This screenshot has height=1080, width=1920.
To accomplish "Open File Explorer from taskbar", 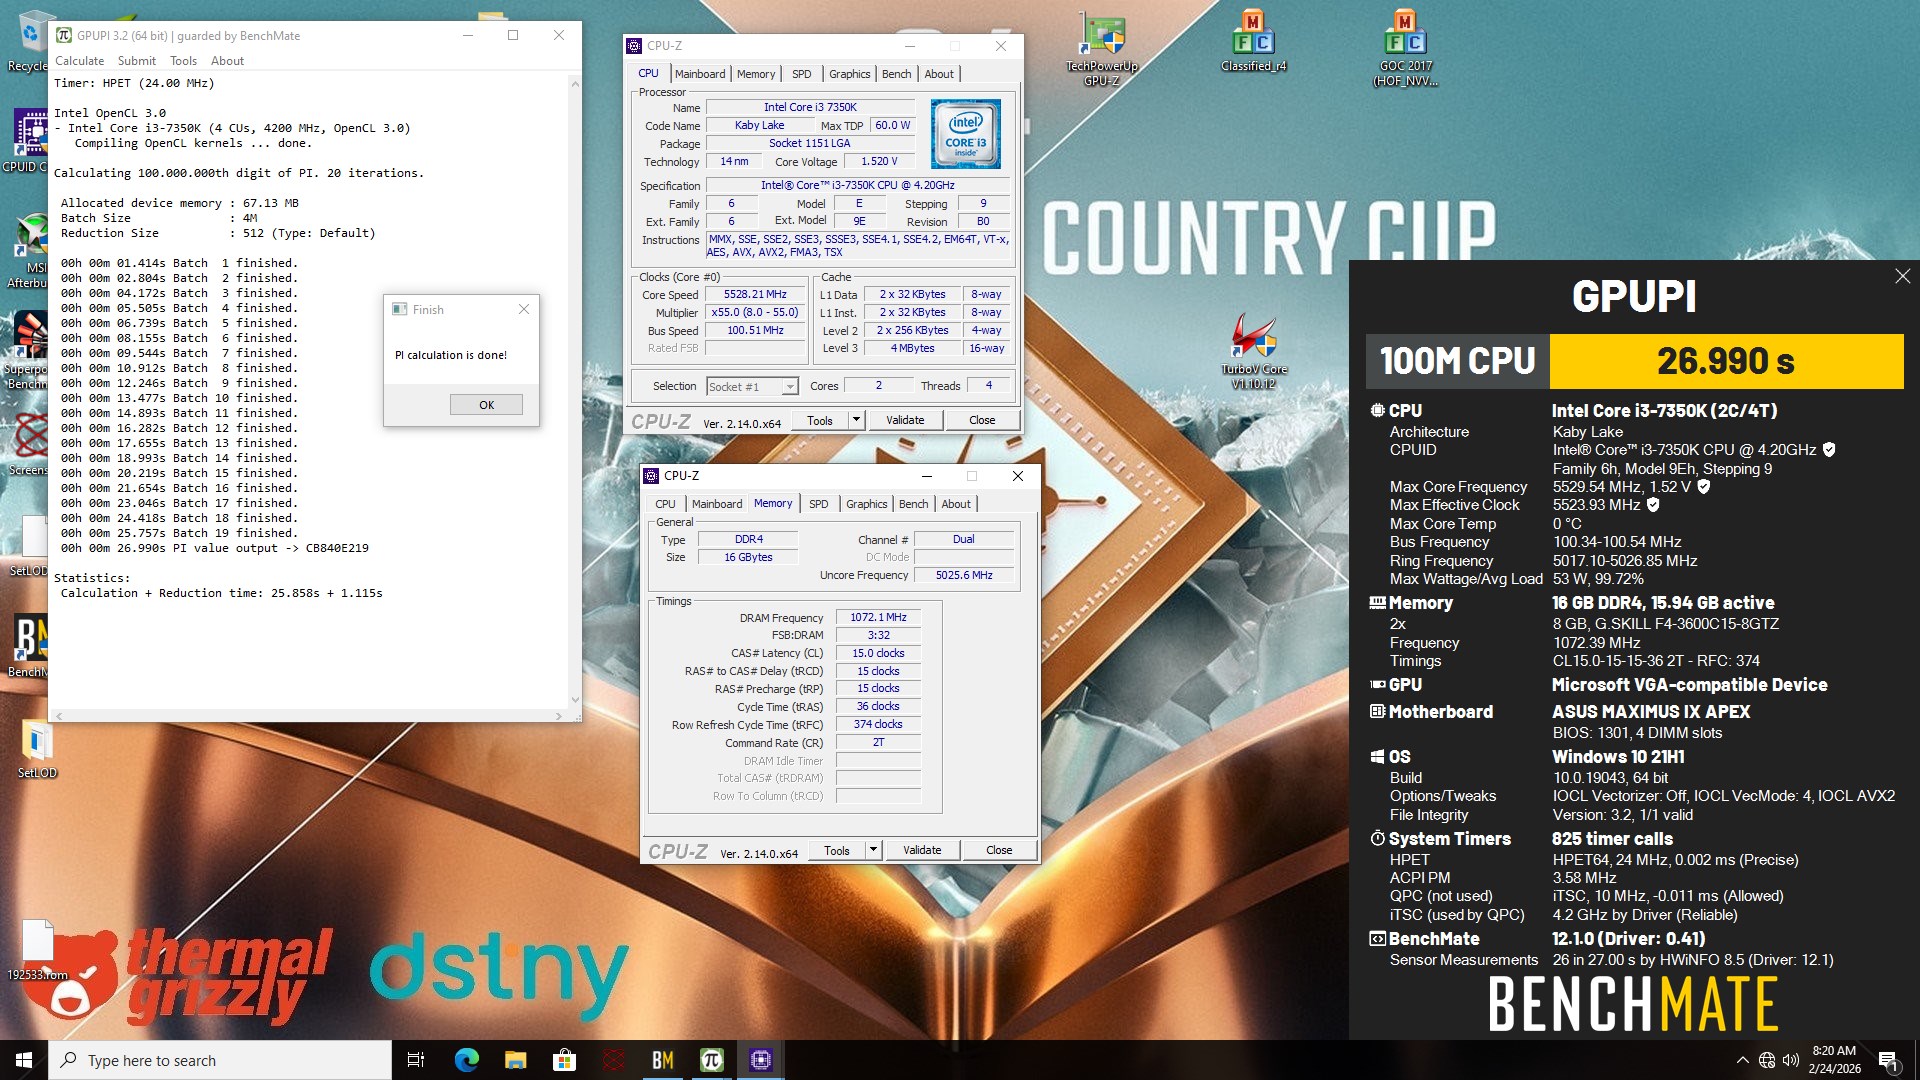I will tap(516, 1060).
